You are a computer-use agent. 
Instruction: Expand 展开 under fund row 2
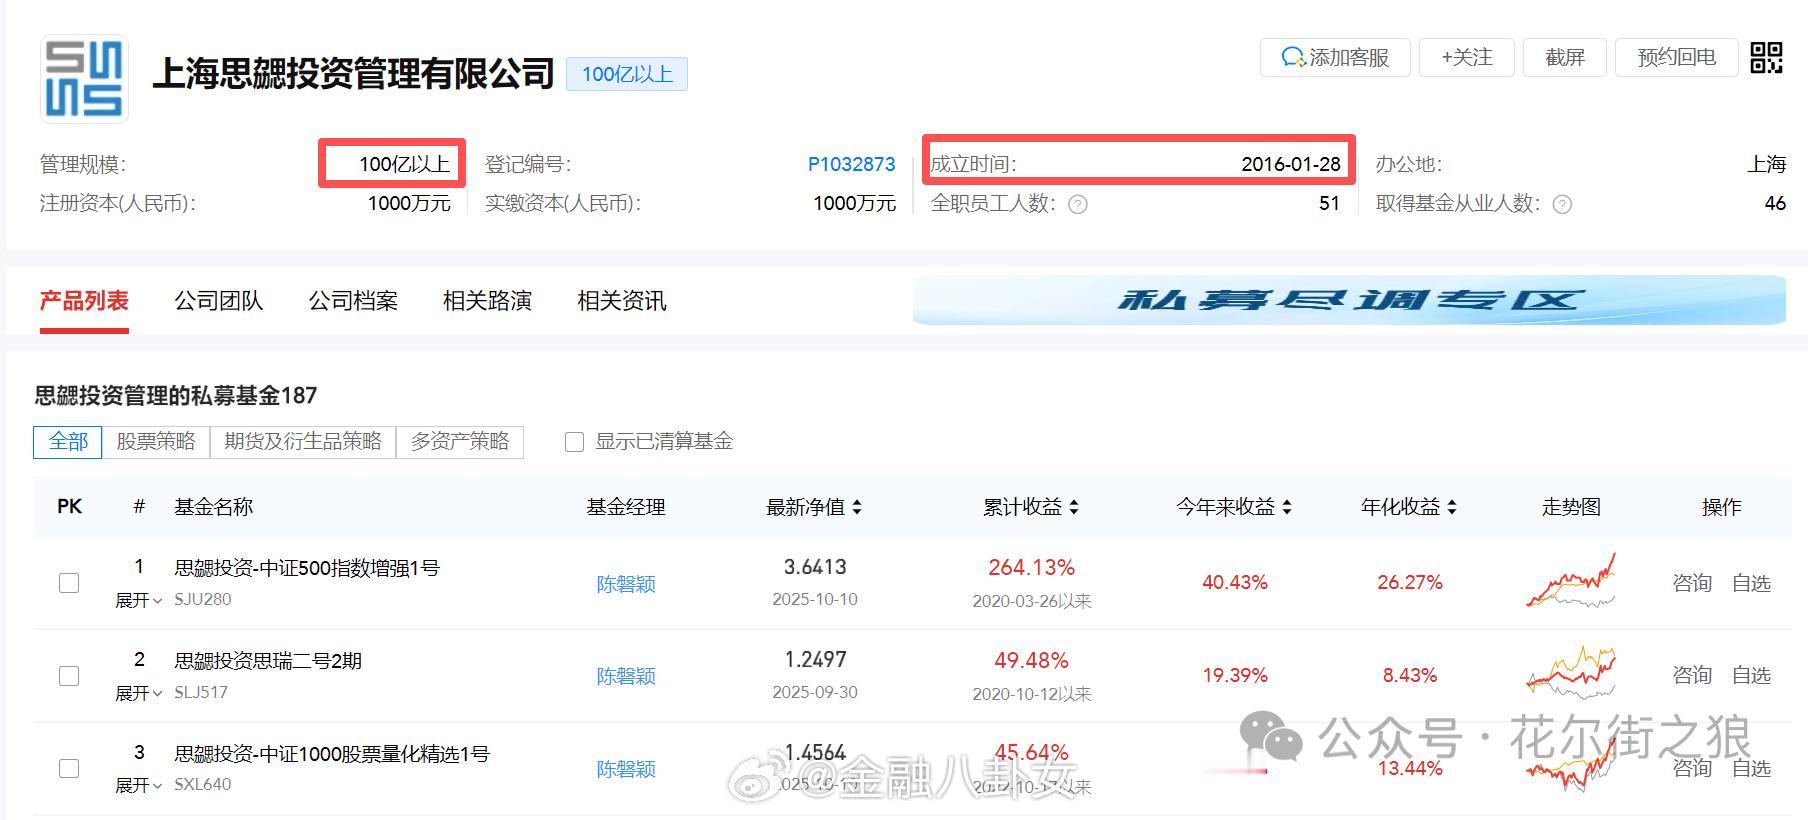point(139,693)
